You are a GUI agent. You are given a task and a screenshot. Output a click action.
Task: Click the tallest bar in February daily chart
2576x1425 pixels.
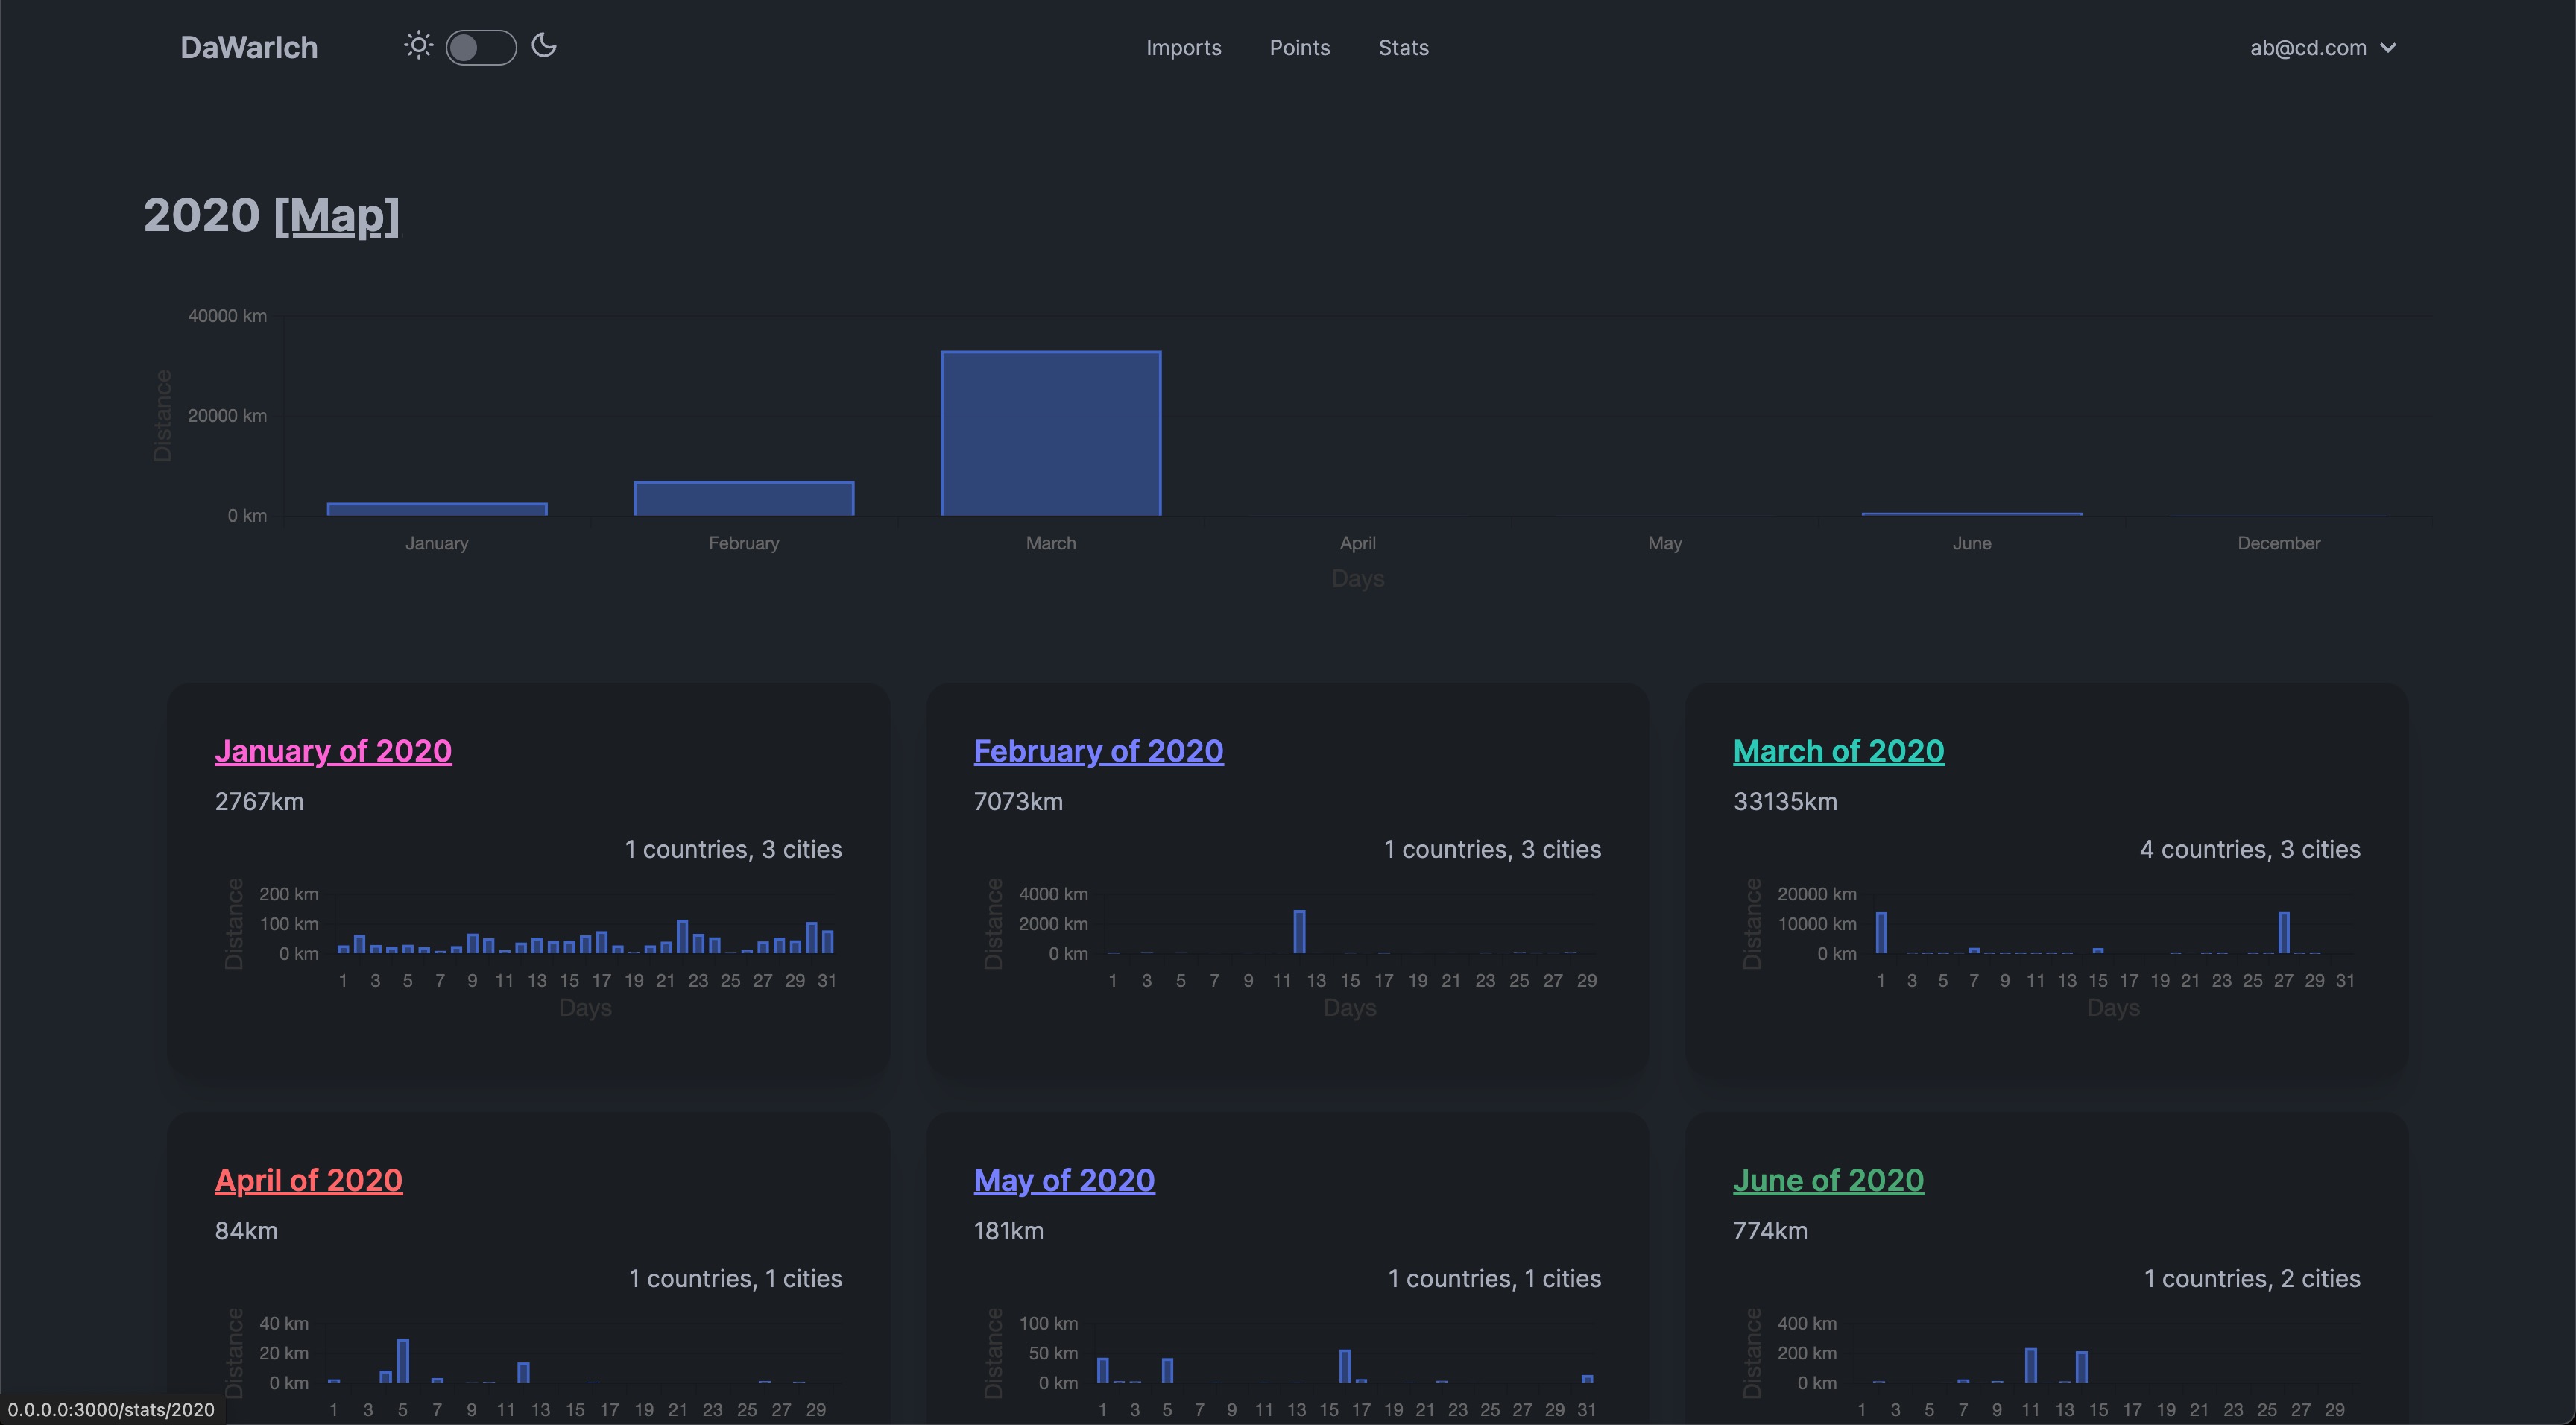(x=1299, y=932)
